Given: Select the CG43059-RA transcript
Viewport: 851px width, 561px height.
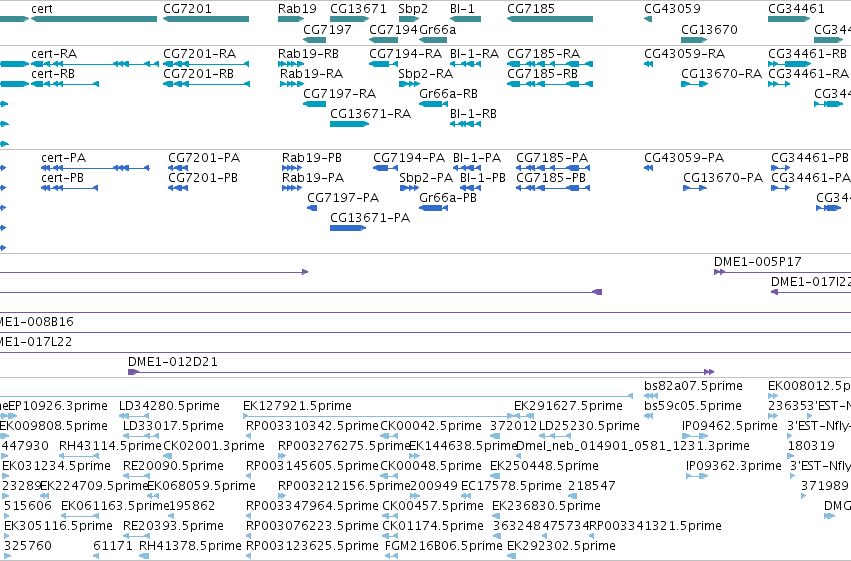Looking at the screenshot, I should 648,64.
